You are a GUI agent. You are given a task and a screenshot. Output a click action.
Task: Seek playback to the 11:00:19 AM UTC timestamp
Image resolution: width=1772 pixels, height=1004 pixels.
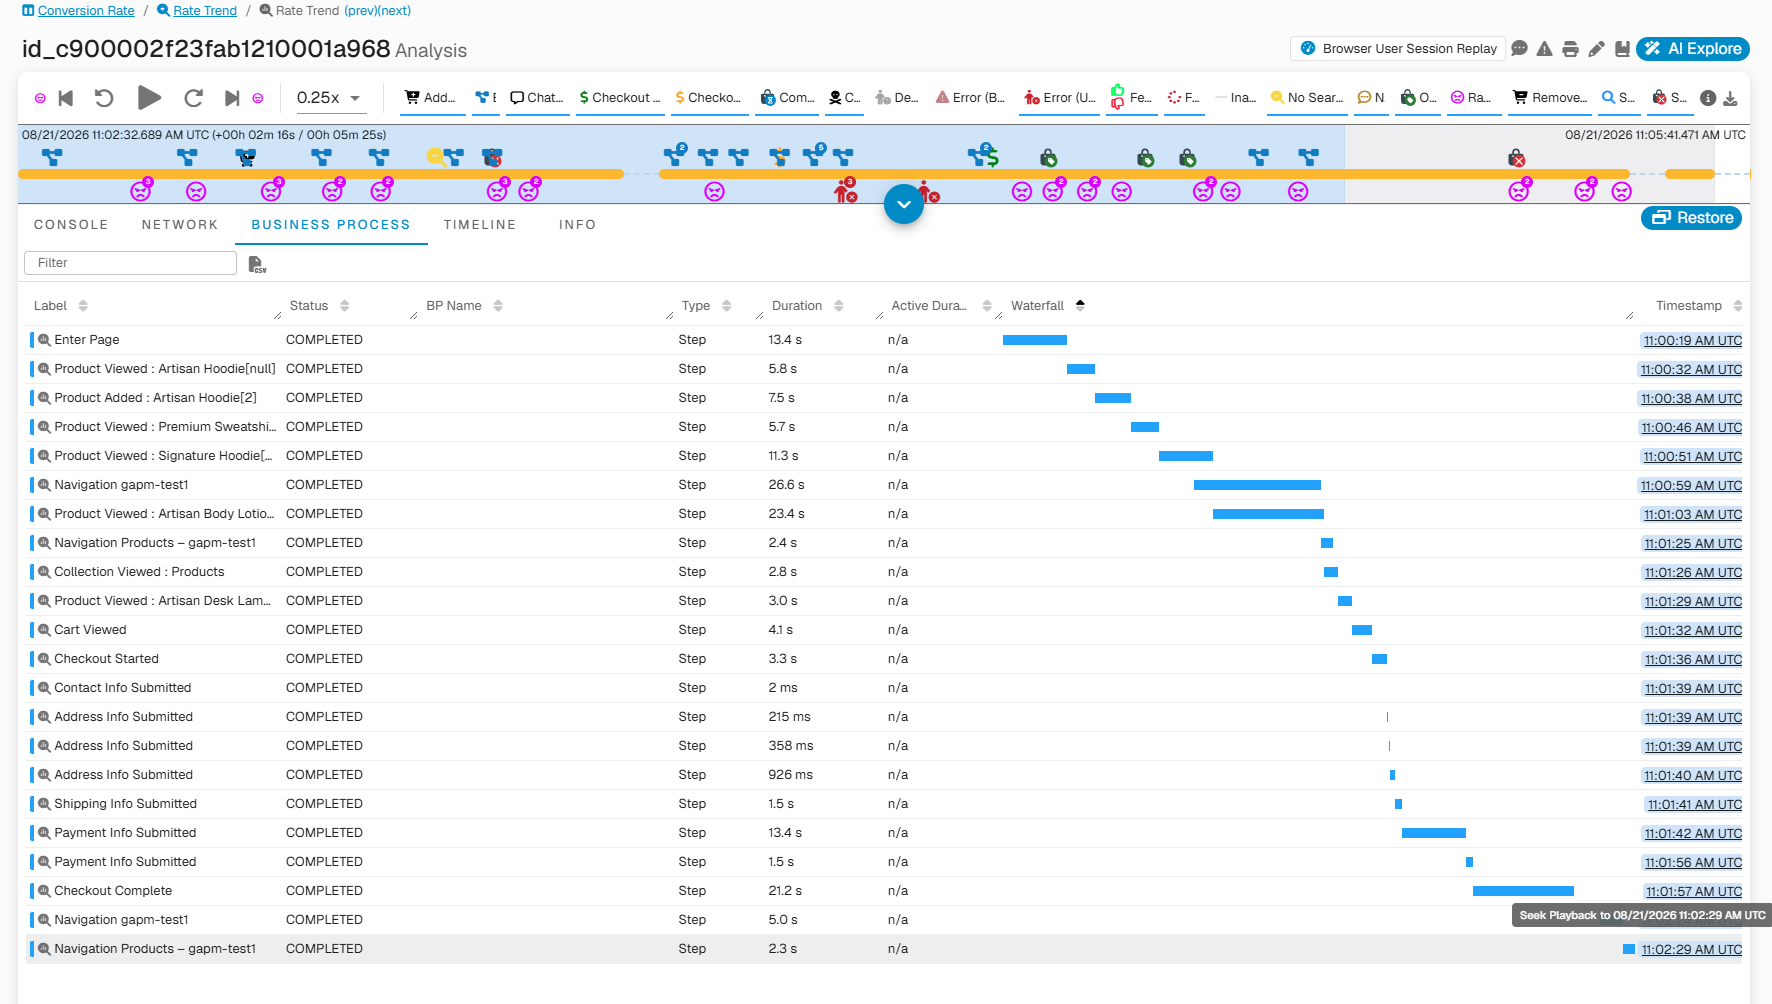1692,341
